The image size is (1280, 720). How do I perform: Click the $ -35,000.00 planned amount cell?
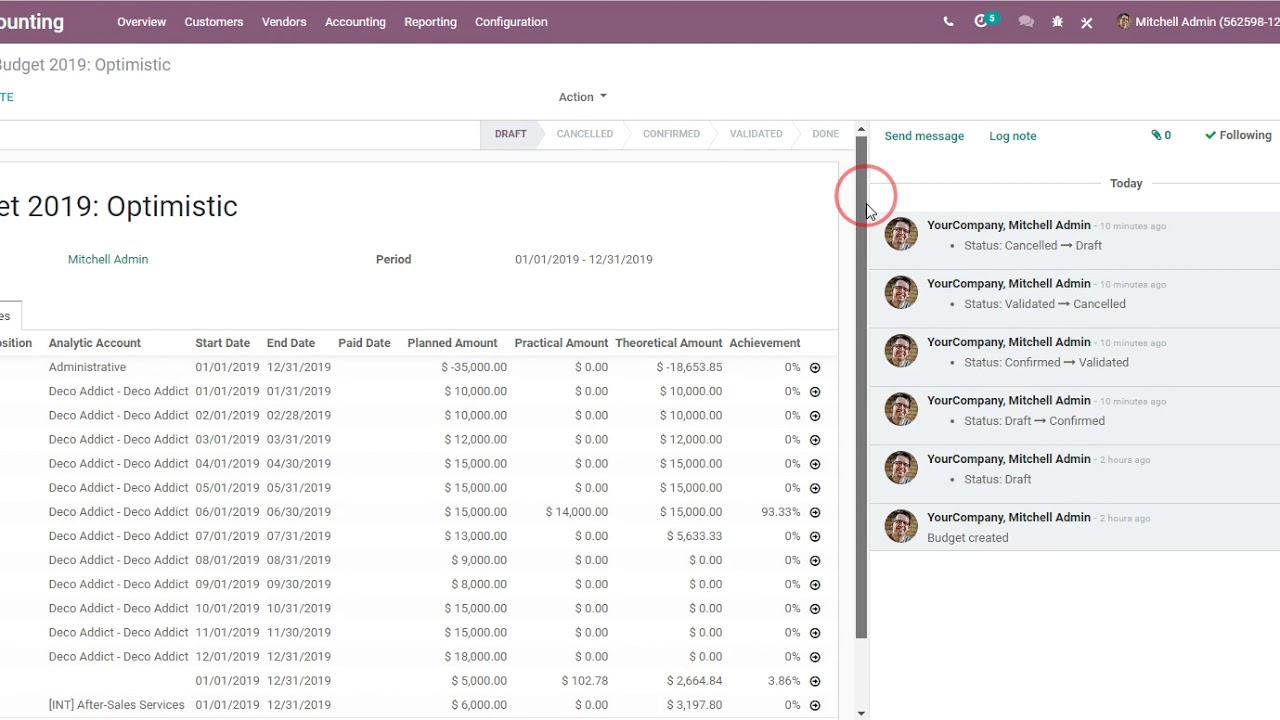[x=474, y=367]
